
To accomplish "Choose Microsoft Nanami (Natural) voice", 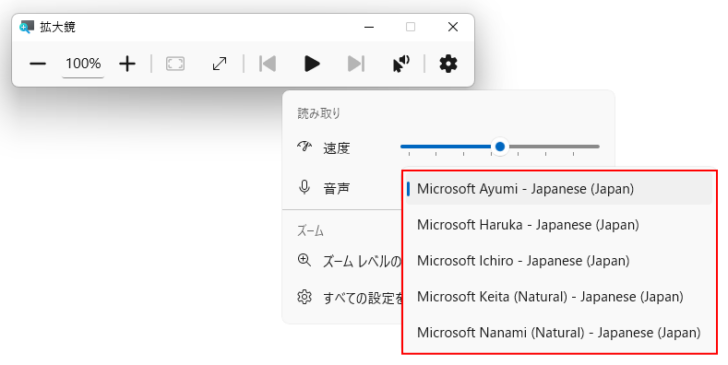I will [x=559, y=332].
